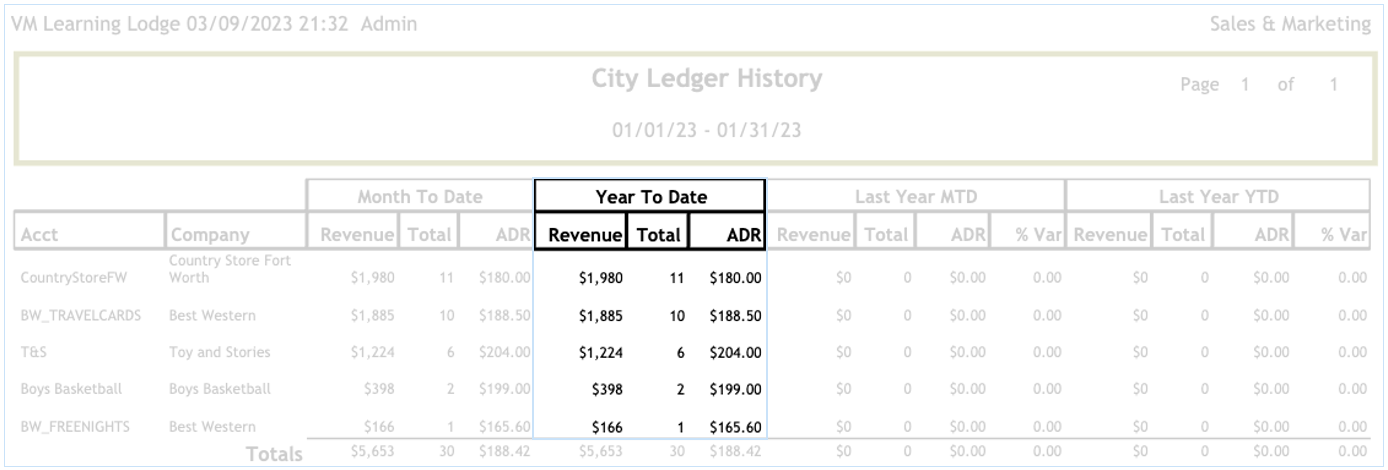Image resolution: width=1388 pixels, height=470 pixels.
Task: Select the Last Year MTD group header
Action: coord(914,198)
